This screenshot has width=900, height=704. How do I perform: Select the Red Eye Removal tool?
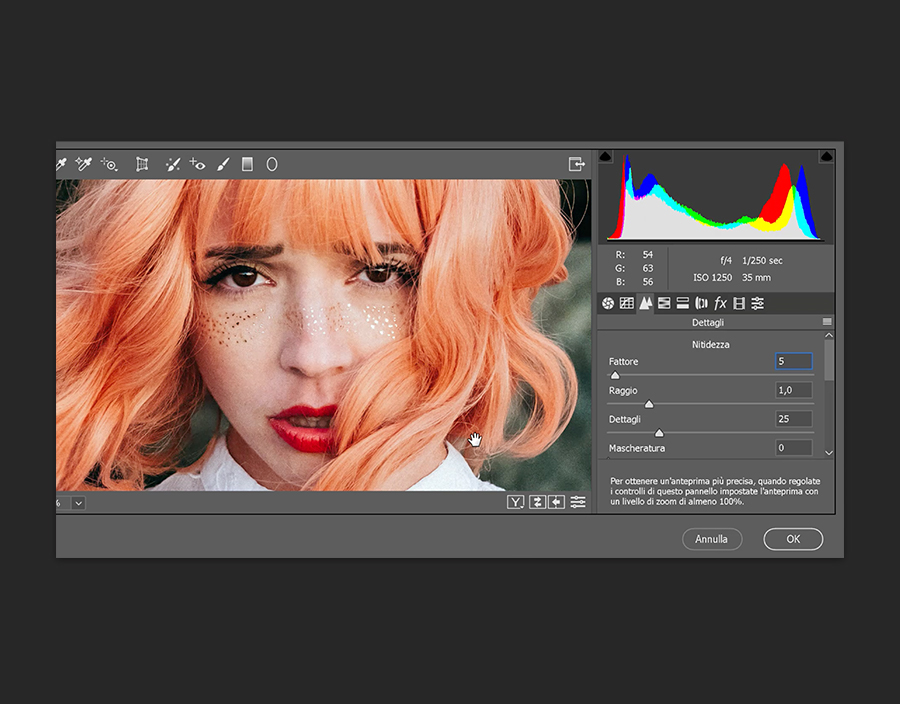197,164
